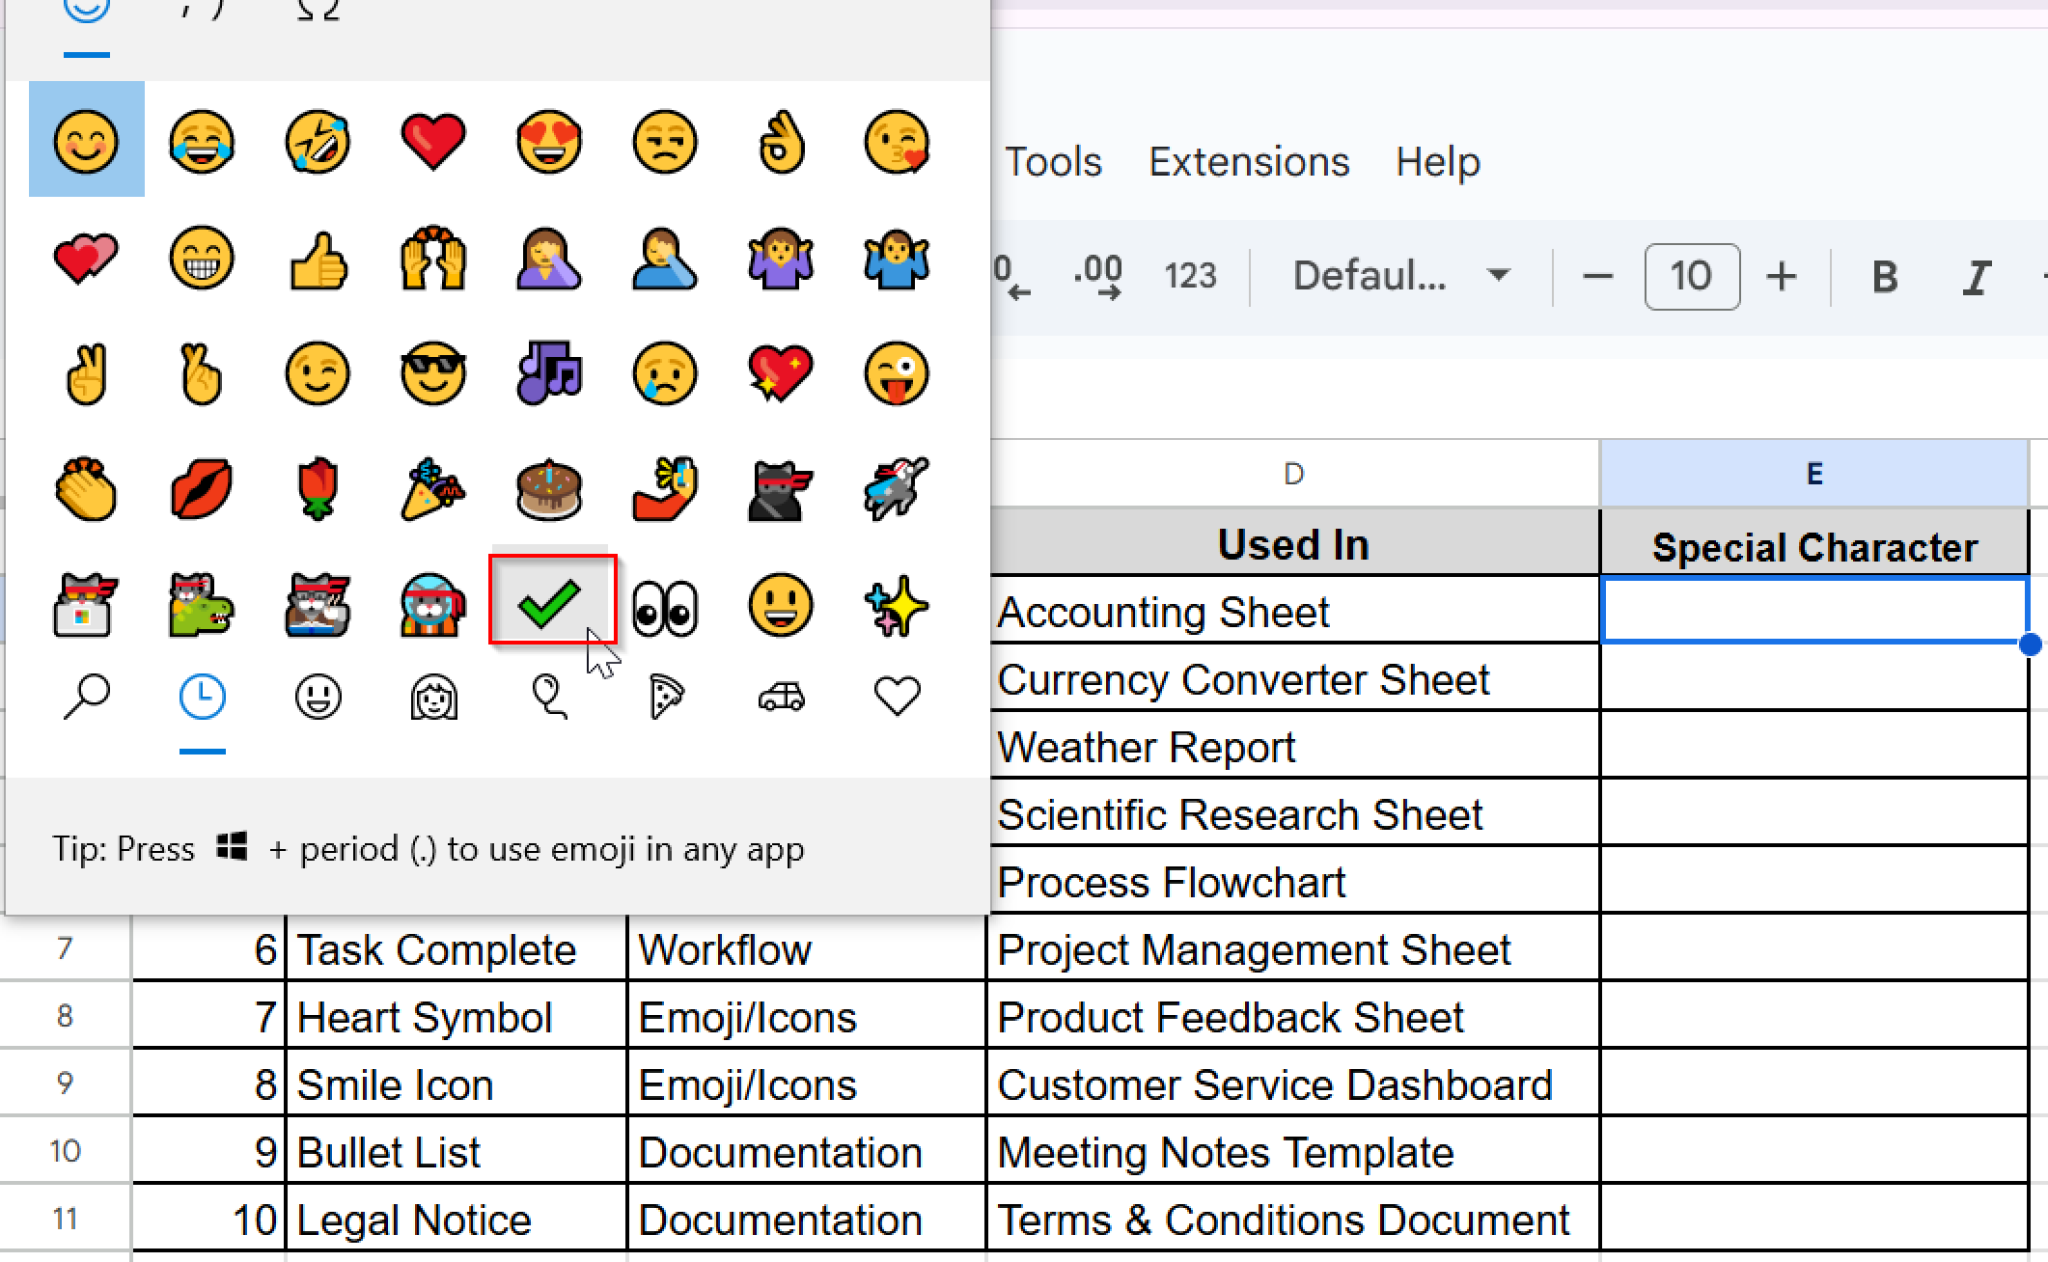
Task: Click the birthday cake emoji
Action: tap(548, 489)
